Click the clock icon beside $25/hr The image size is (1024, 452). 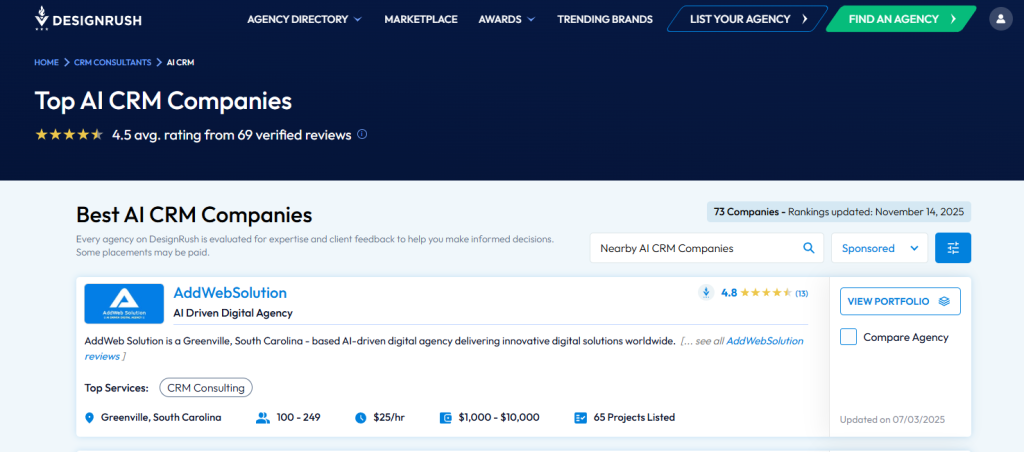(360, 417)
